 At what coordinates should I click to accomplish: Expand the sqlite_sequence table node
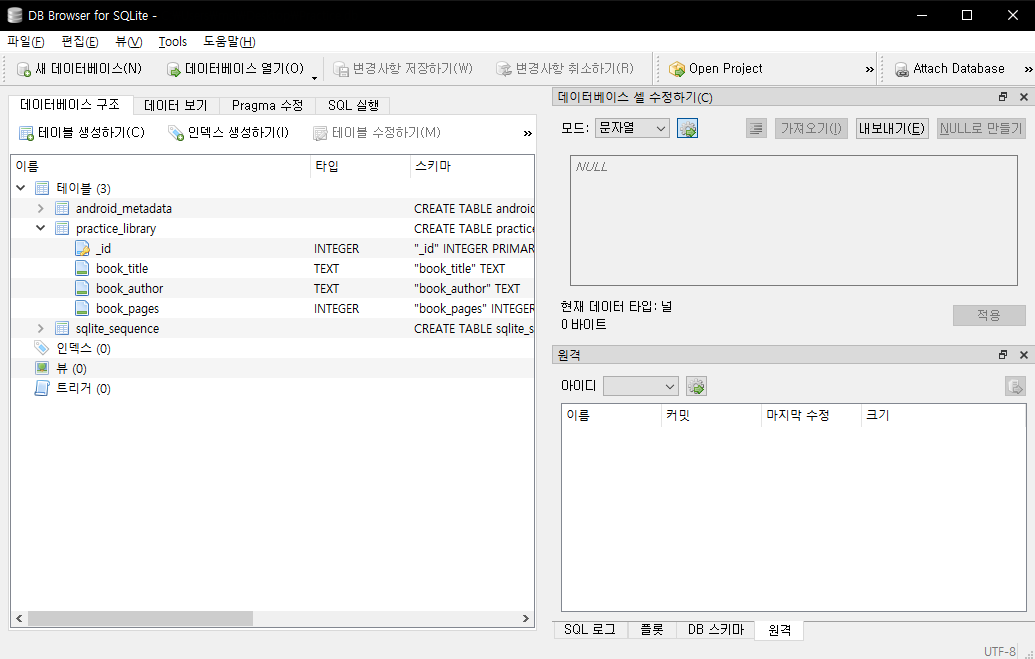pos(40,328)
